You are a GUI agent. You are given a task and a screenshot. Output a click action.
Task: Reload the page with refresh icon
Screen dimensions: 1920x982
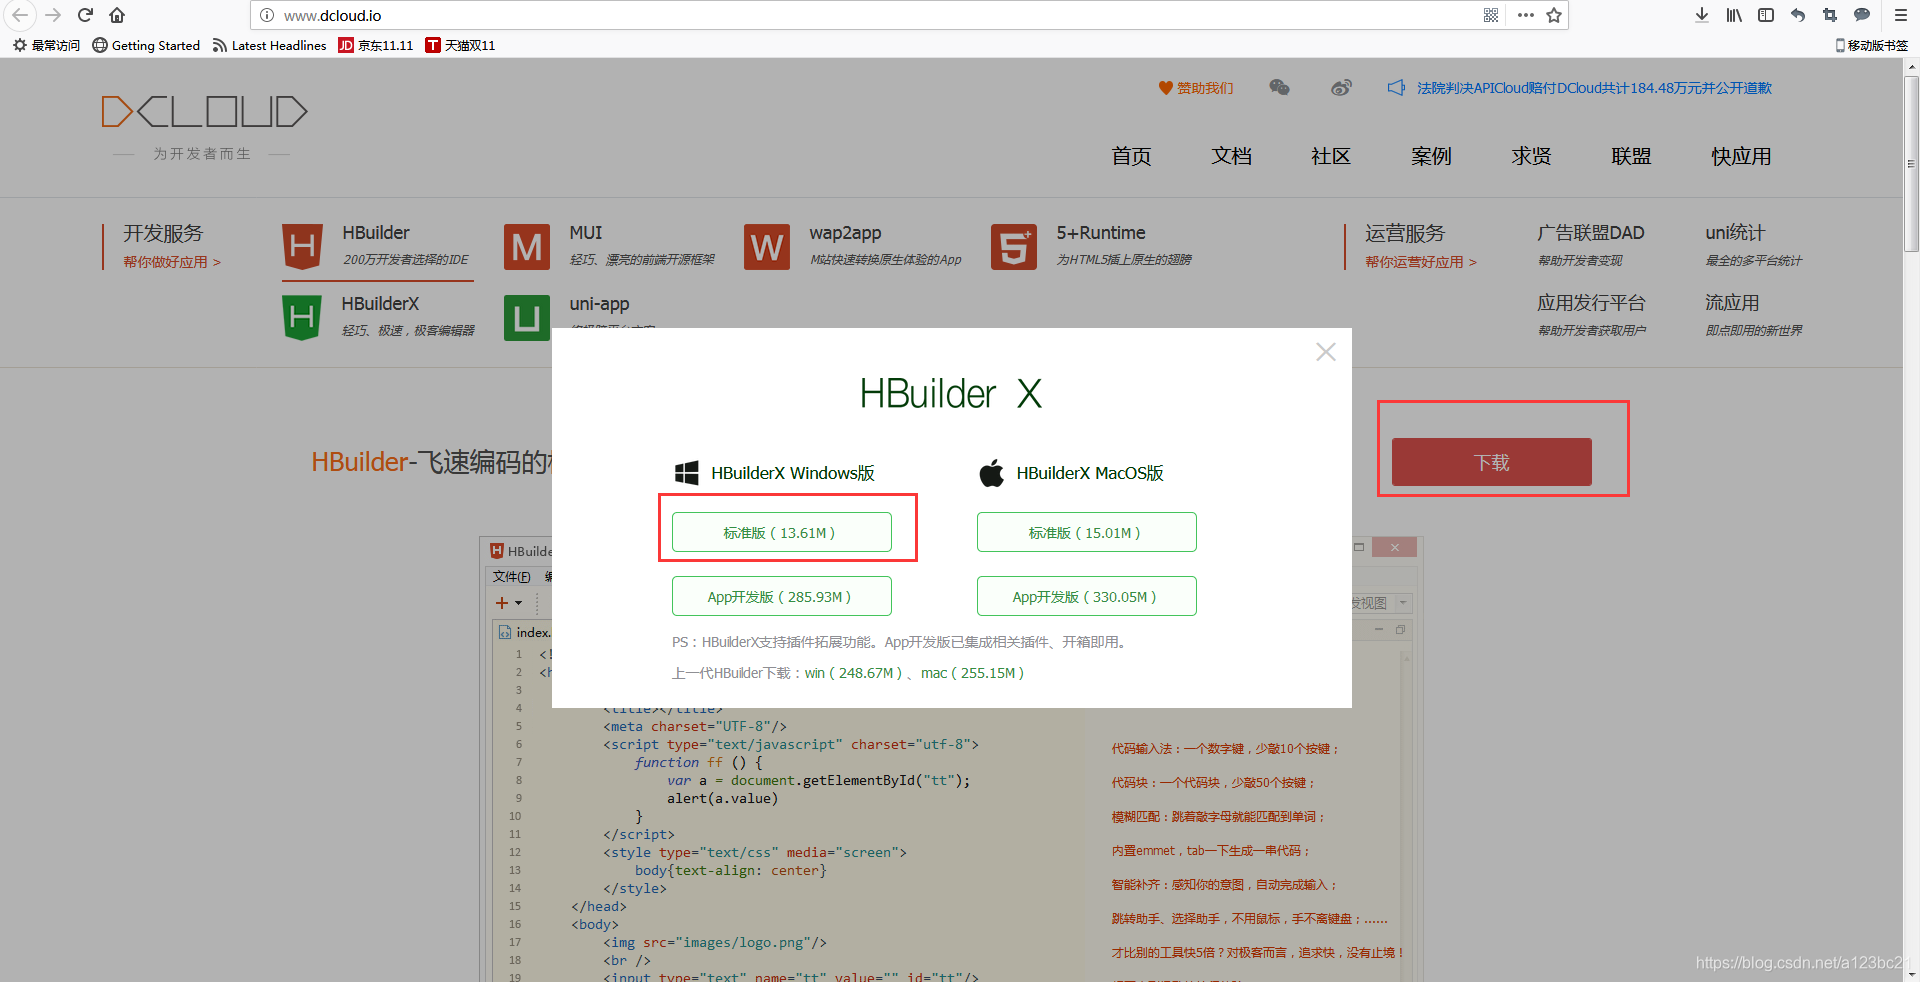tap(86, 15)
